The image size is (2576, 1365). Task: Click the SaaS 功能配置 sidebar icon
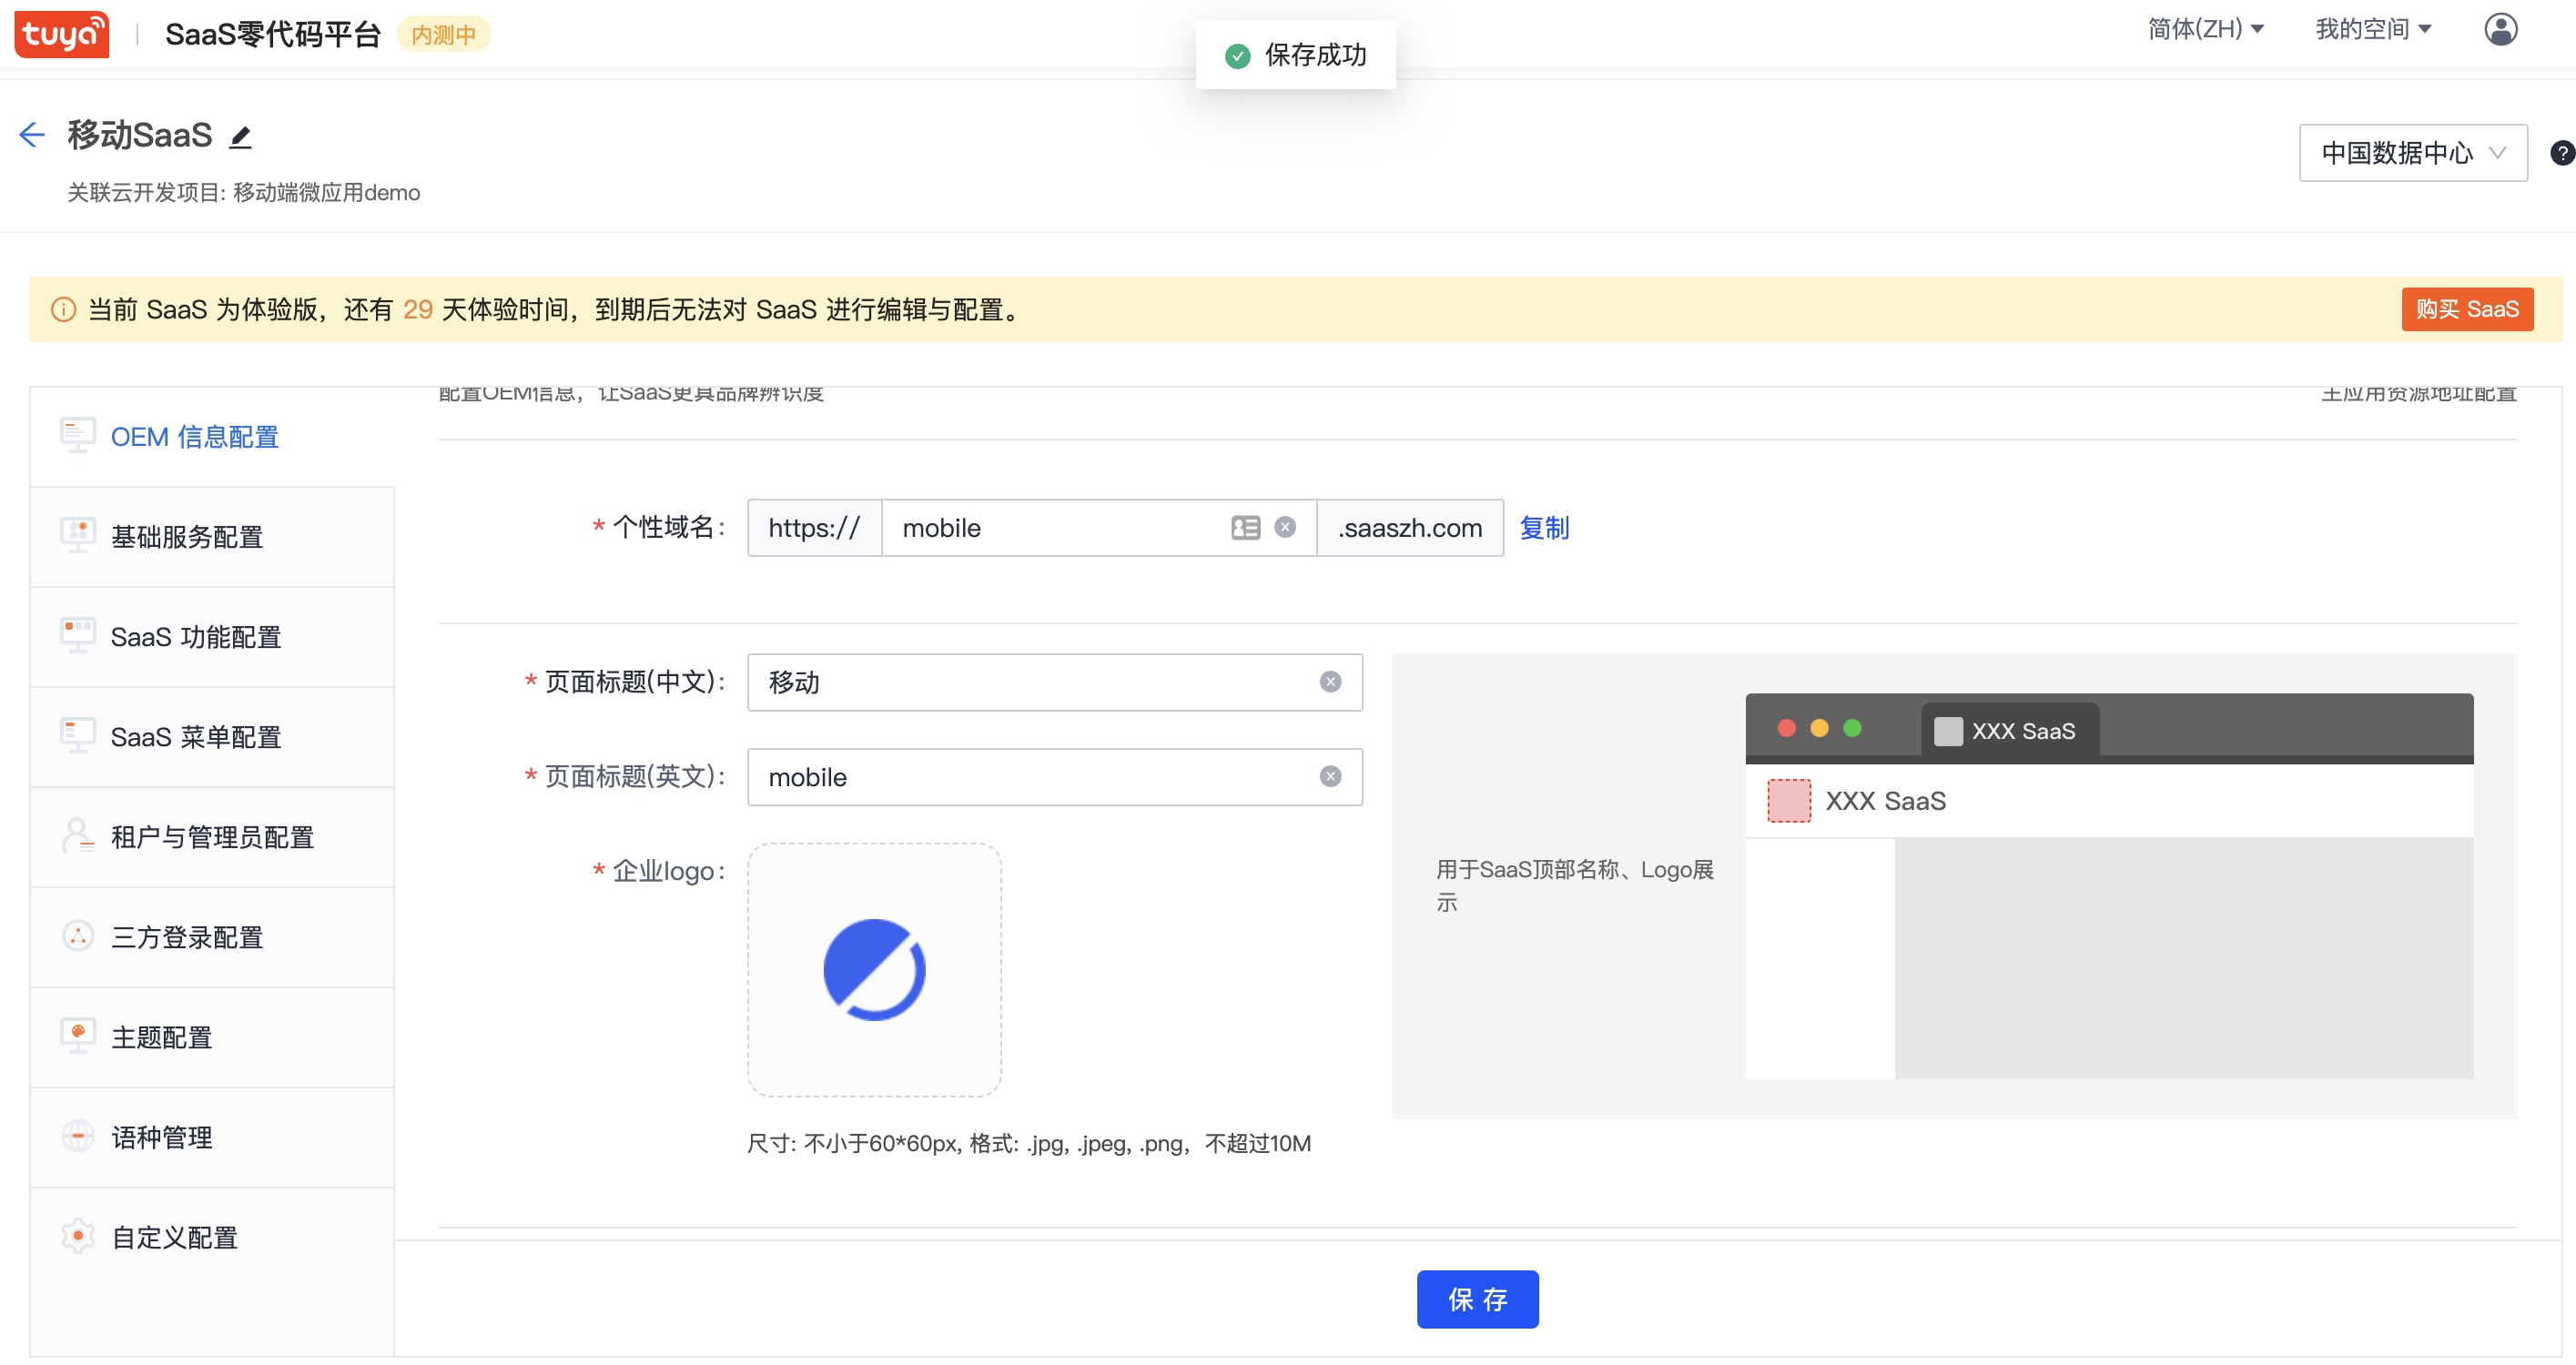pos(78,636)
